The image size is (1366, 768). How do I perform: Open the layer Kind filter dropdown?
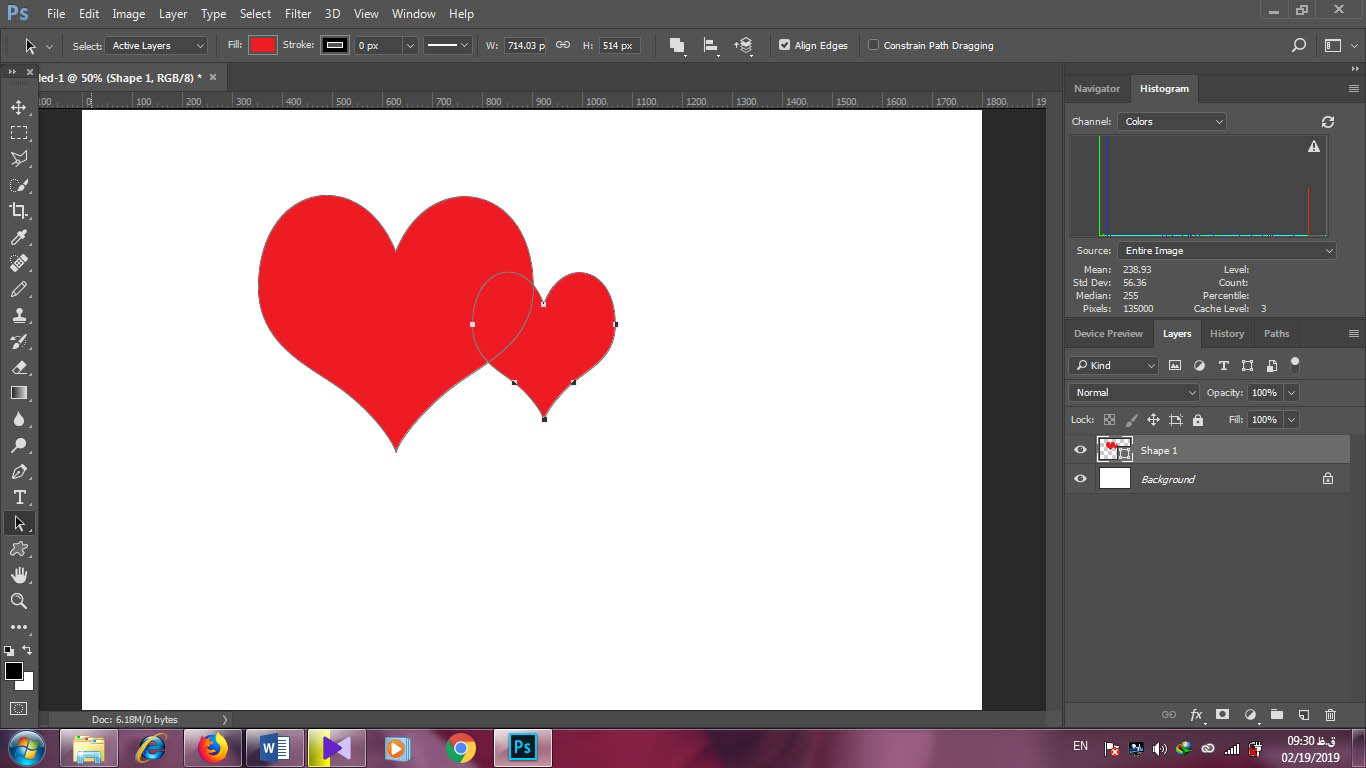coord(1113,365)
